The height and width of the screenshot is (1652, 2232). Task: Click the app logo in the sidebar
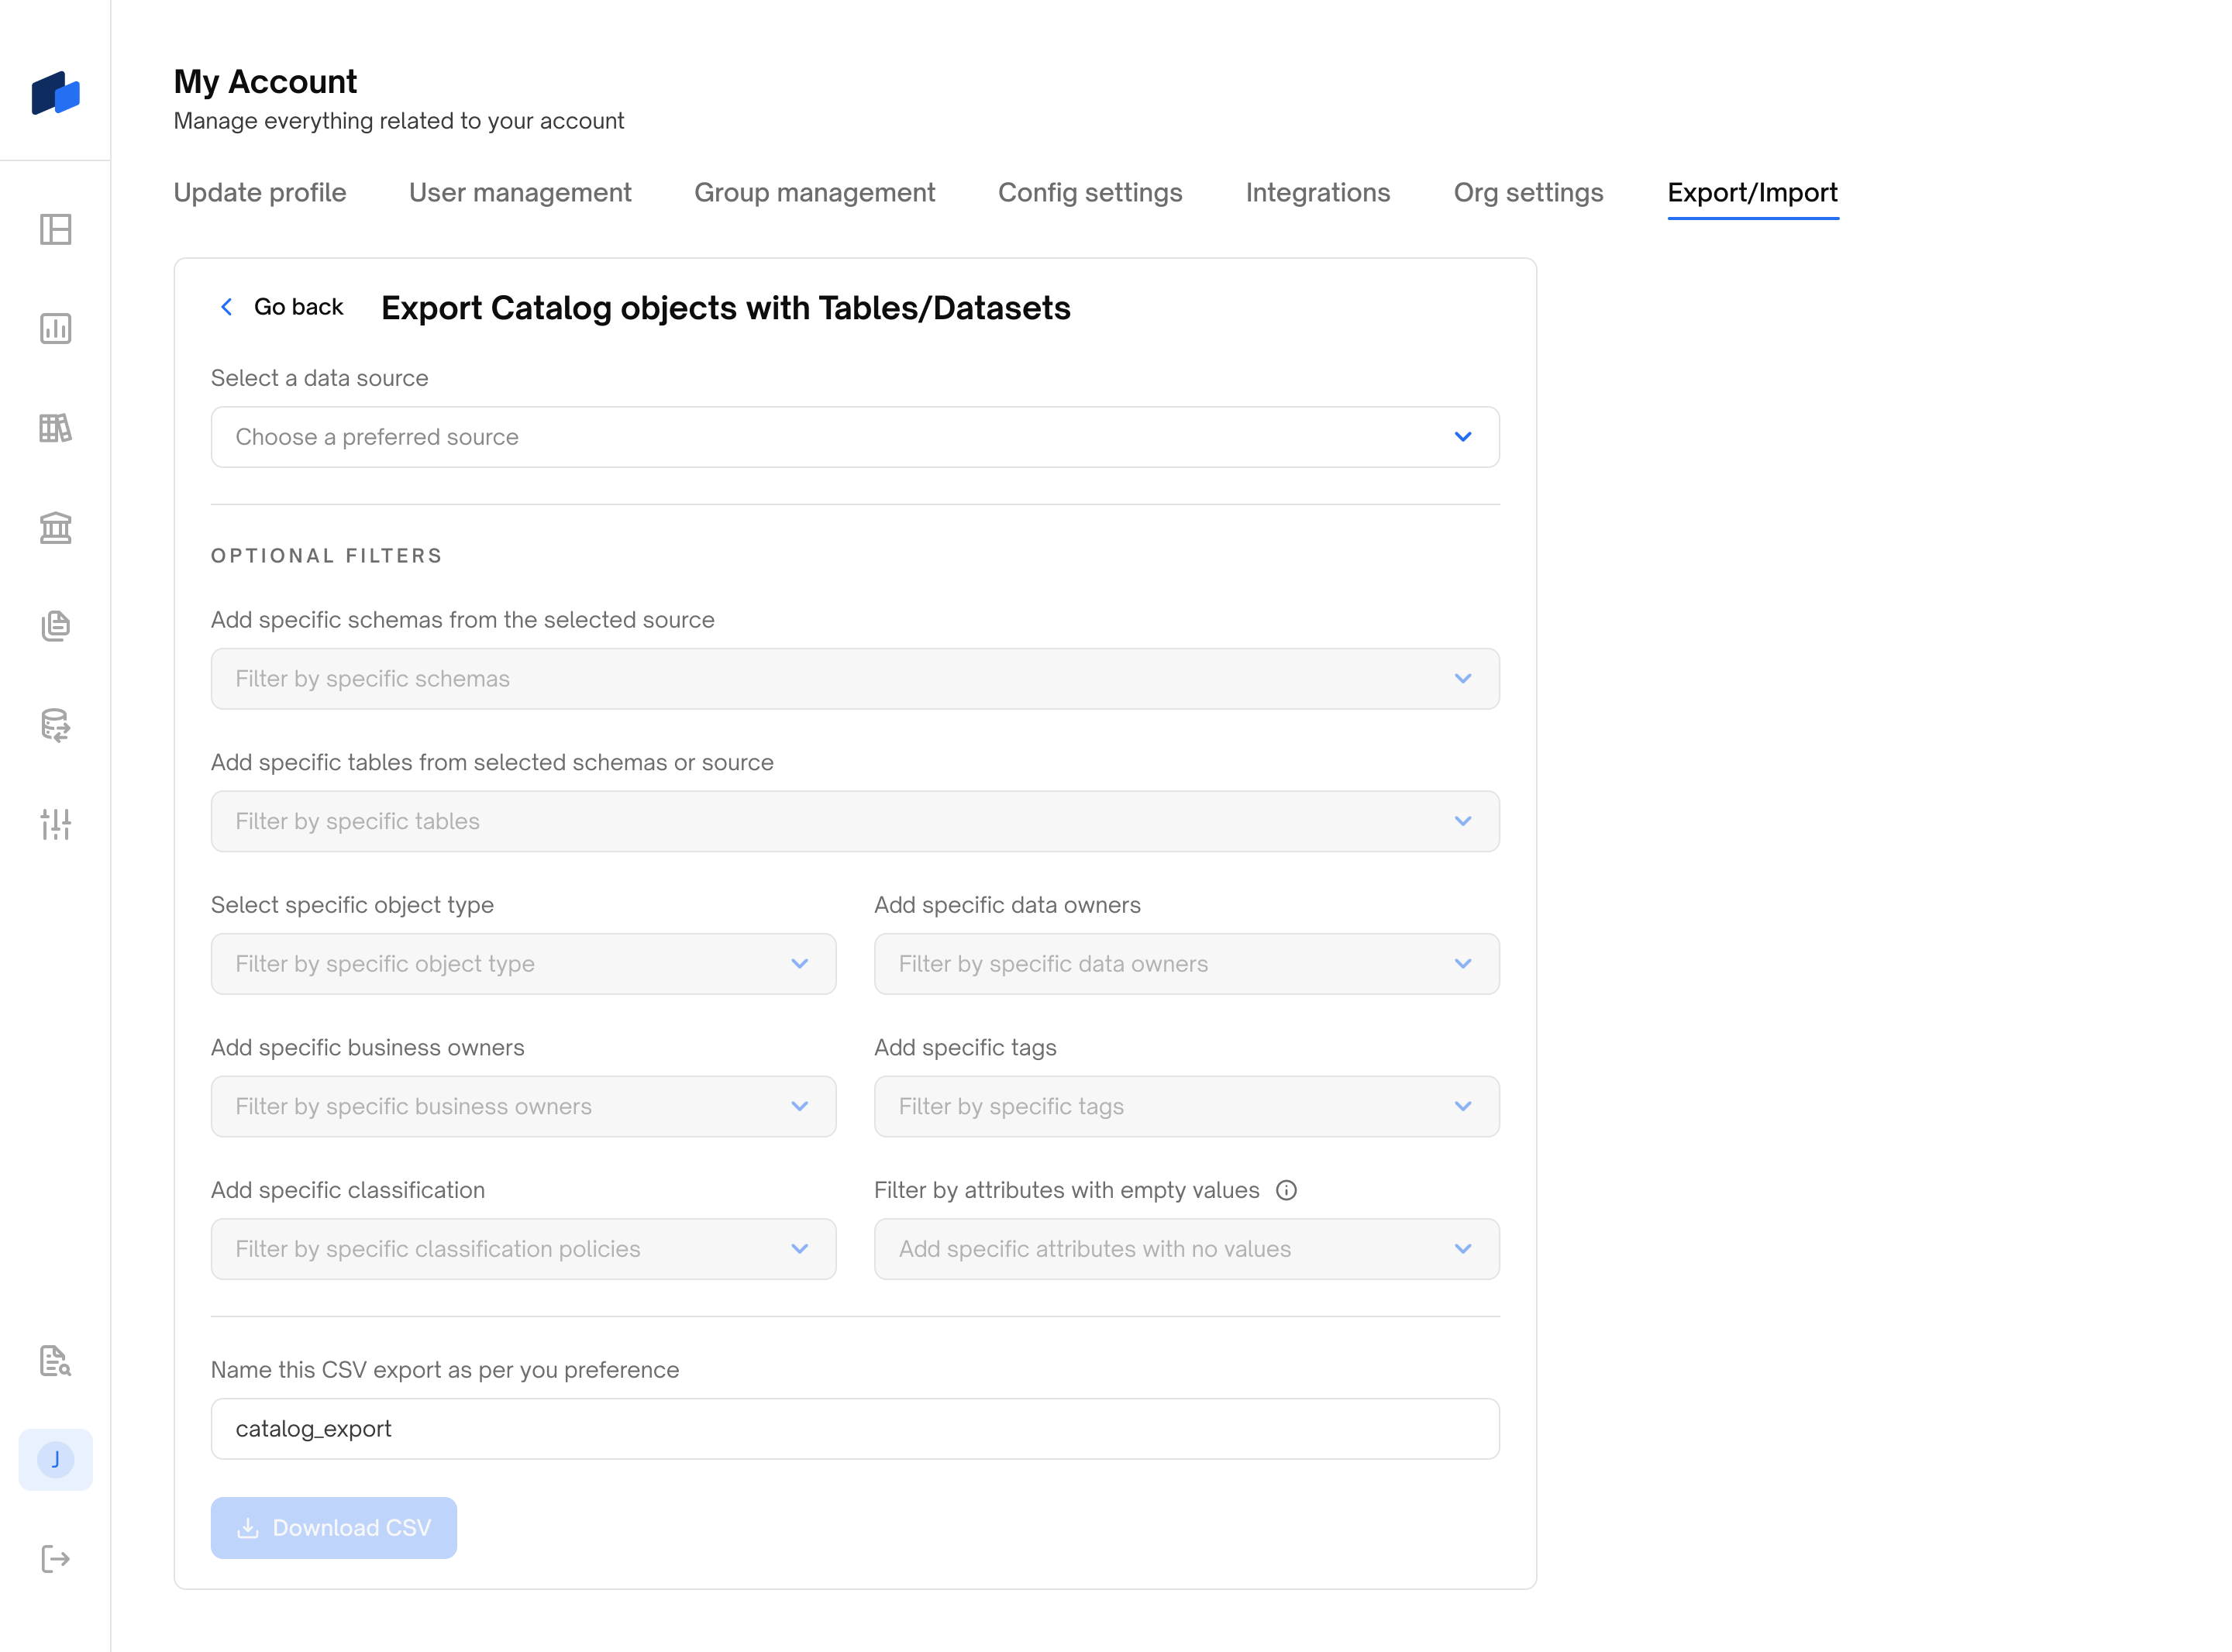coord(55,93)
